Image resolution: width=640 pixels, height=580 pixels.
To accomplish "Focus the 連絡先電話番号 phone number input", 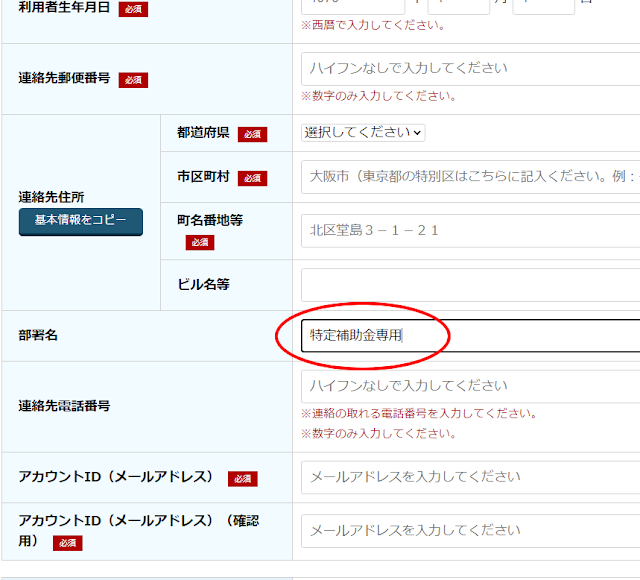I will [x=470, y=386].
